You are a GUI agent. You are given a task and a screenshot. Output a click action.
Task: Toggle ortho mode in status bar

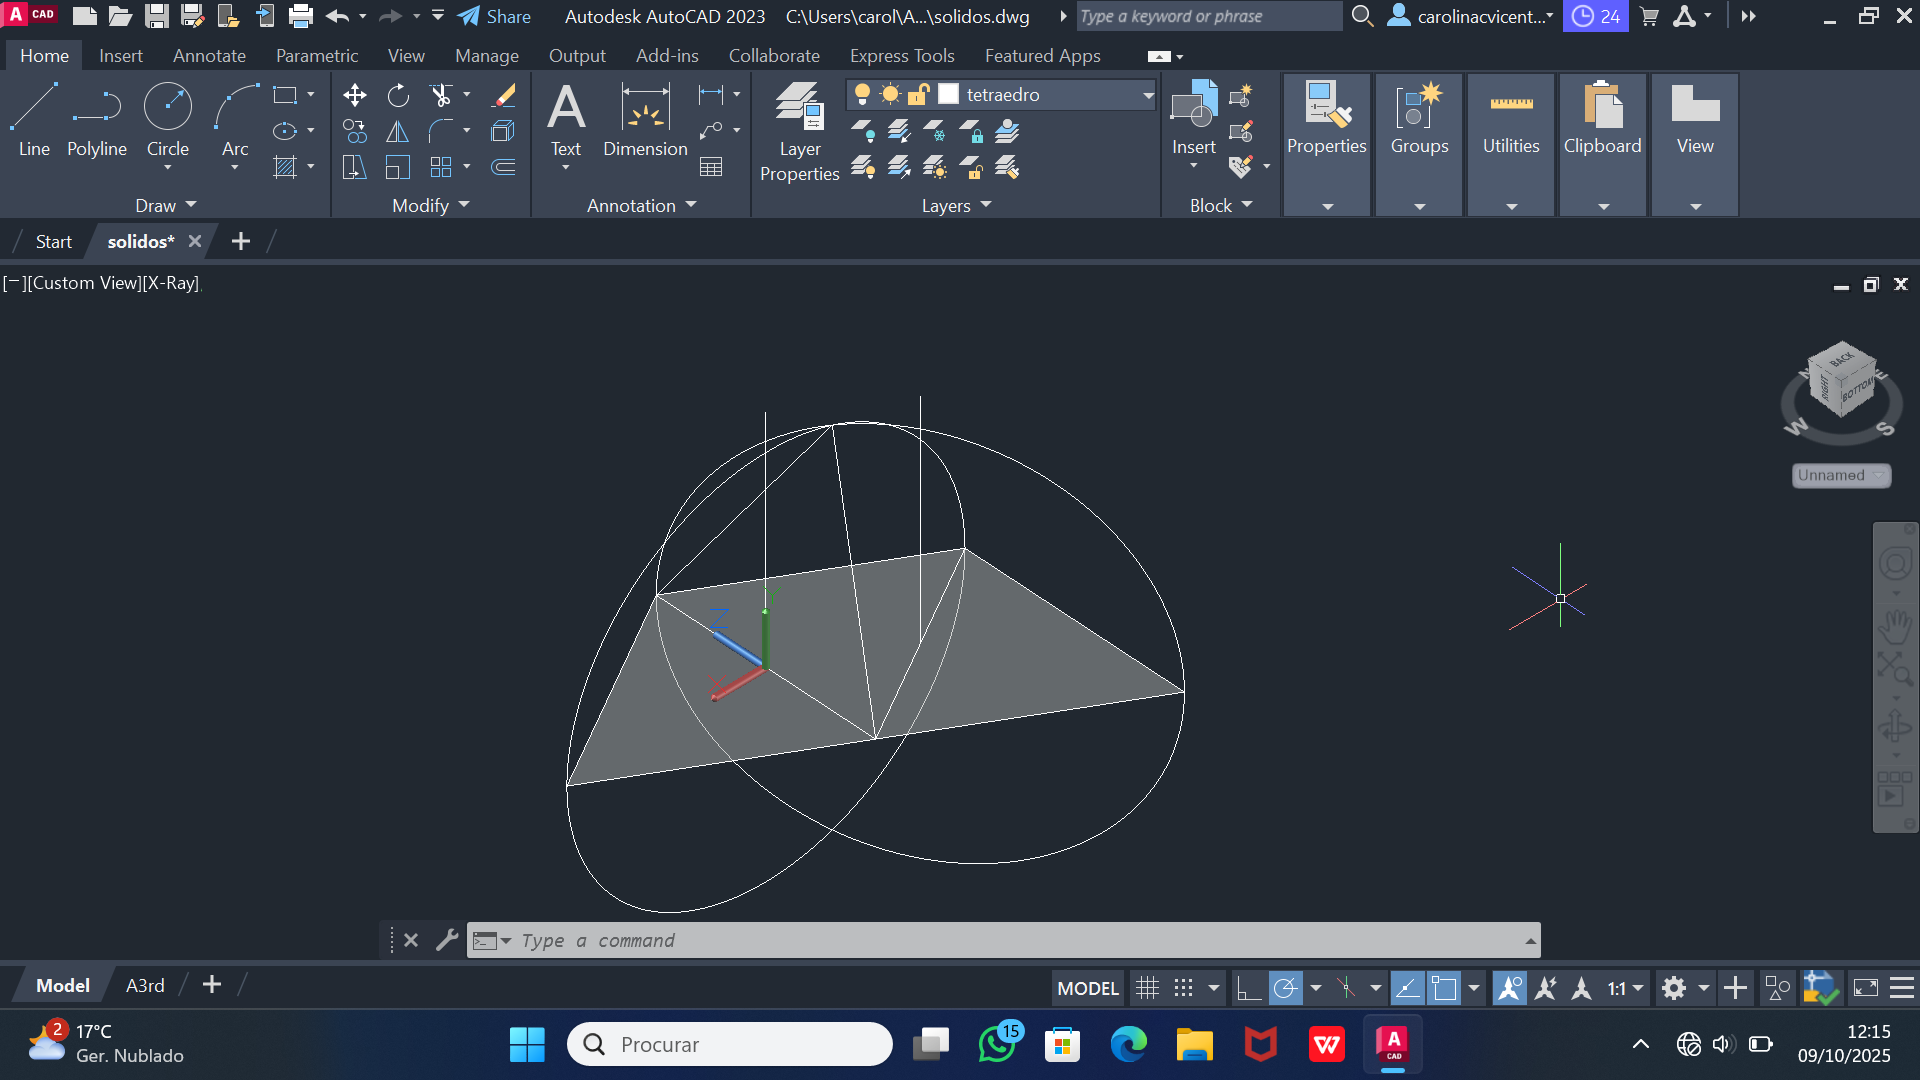tap(1248, 988)
